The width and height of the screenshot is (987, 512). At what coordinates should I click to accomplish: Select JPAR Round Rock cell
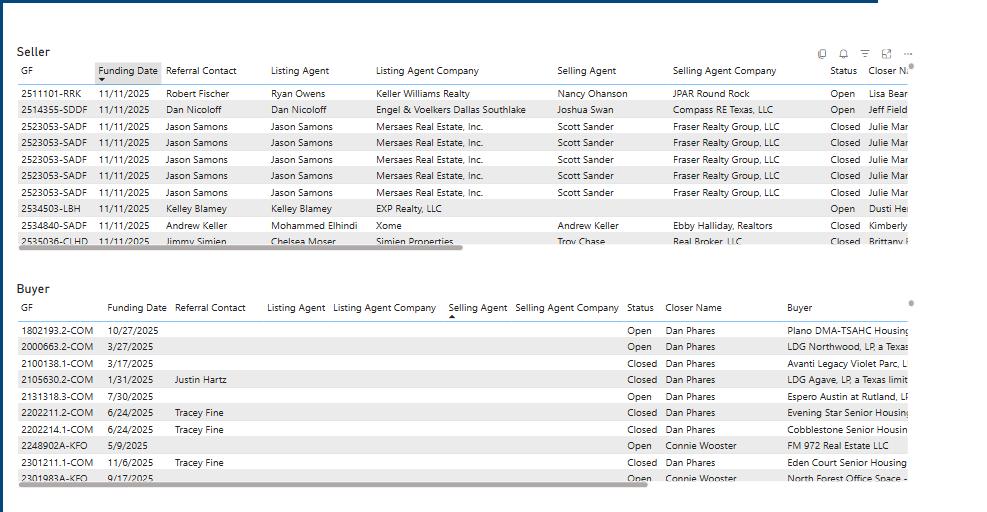tap(711, 93)
